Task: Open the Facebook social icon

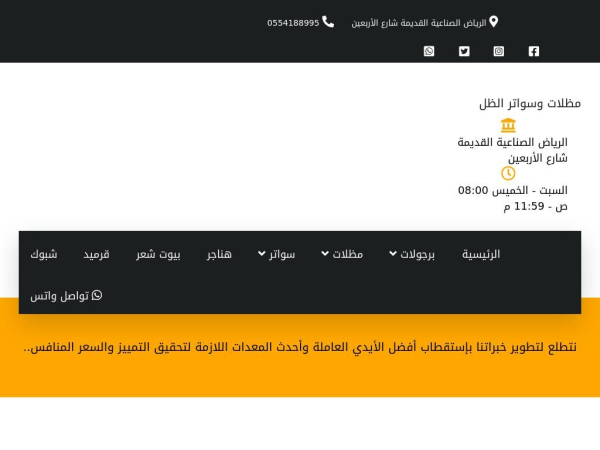Action: tap(534, 51)
